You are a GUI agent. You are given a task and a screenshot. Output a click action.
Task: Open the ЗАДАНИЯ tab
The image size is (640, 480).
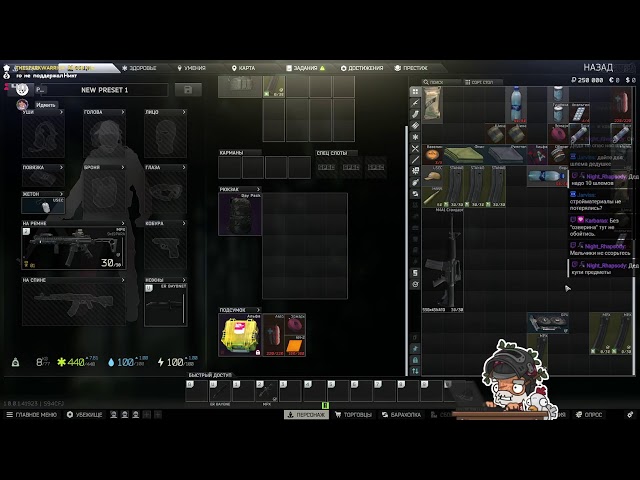tap(305, 68)
